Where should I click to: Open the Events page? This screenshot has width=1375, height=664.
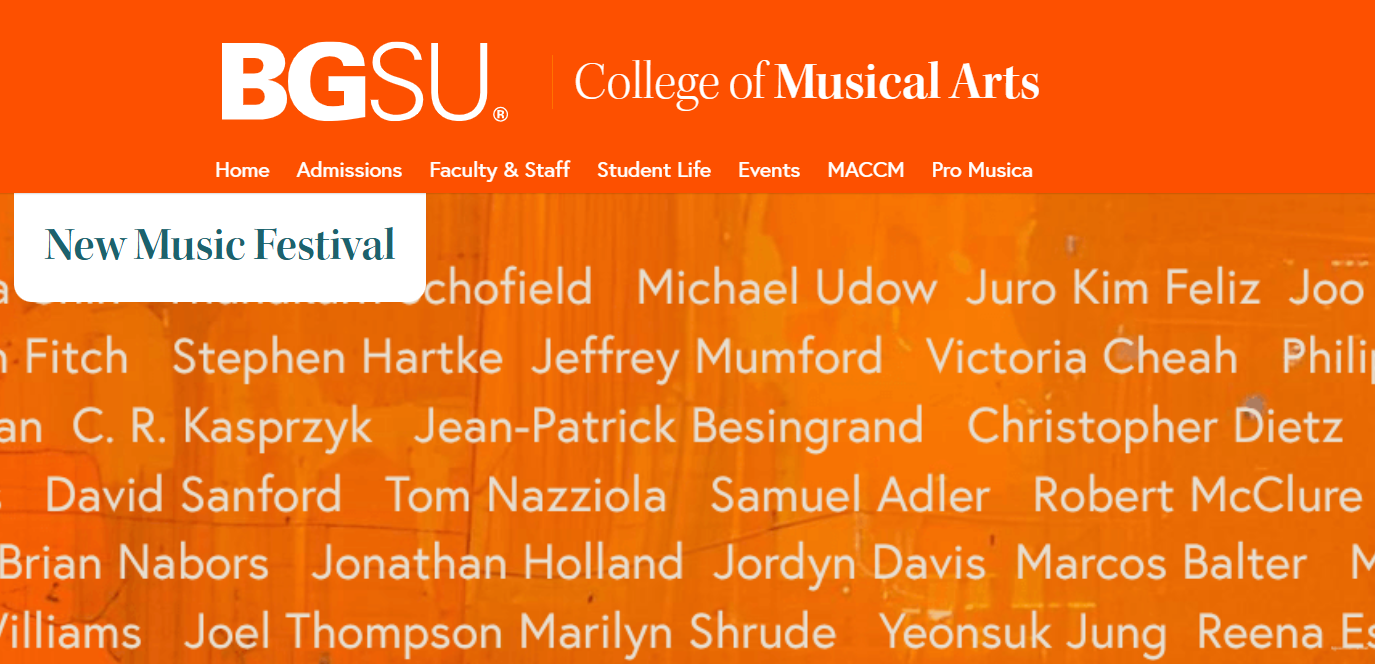point(769,170)
